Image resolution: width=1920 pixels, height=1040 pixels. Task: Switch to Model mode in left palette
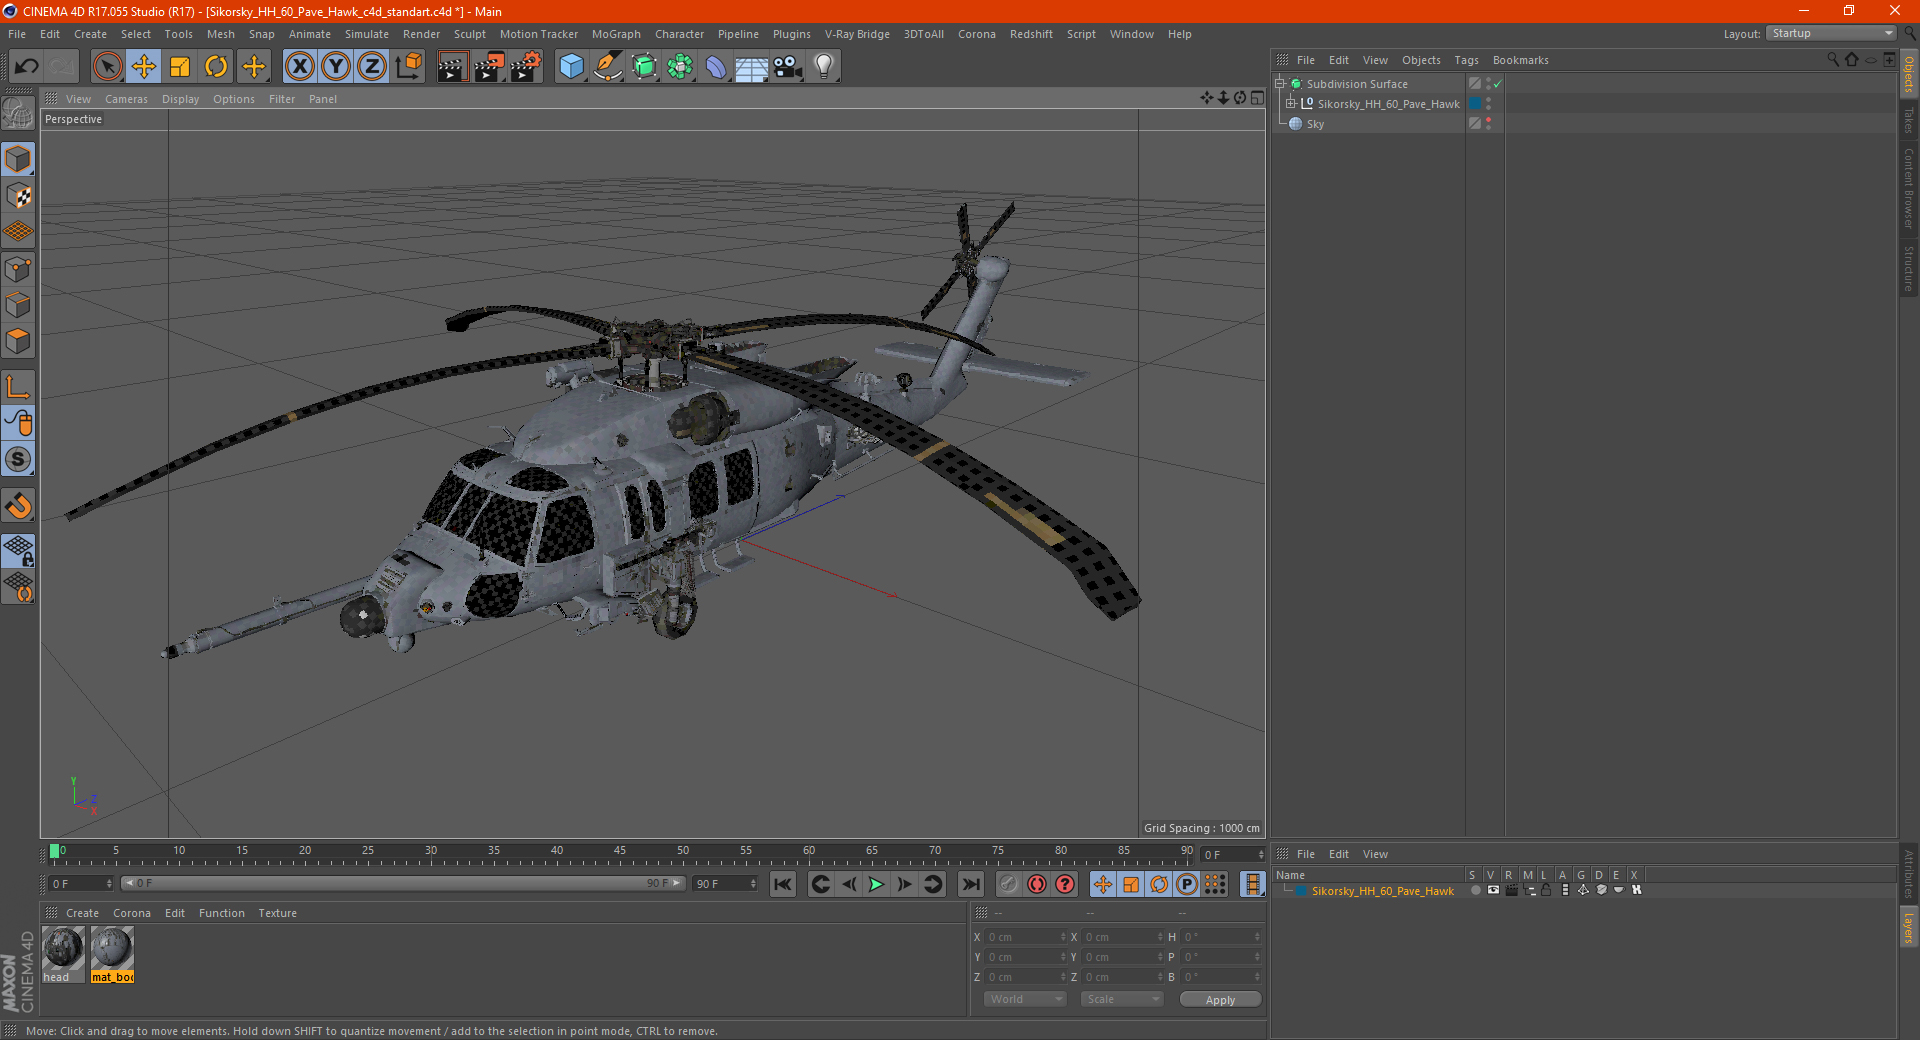pos(18,160)
